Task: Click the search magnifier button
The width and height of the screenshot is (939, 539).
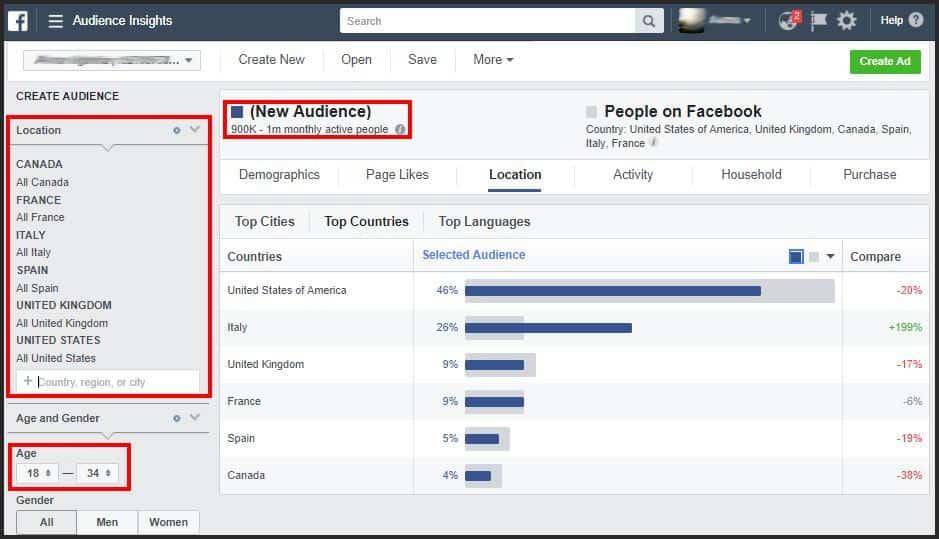Action: click(649, 21)
